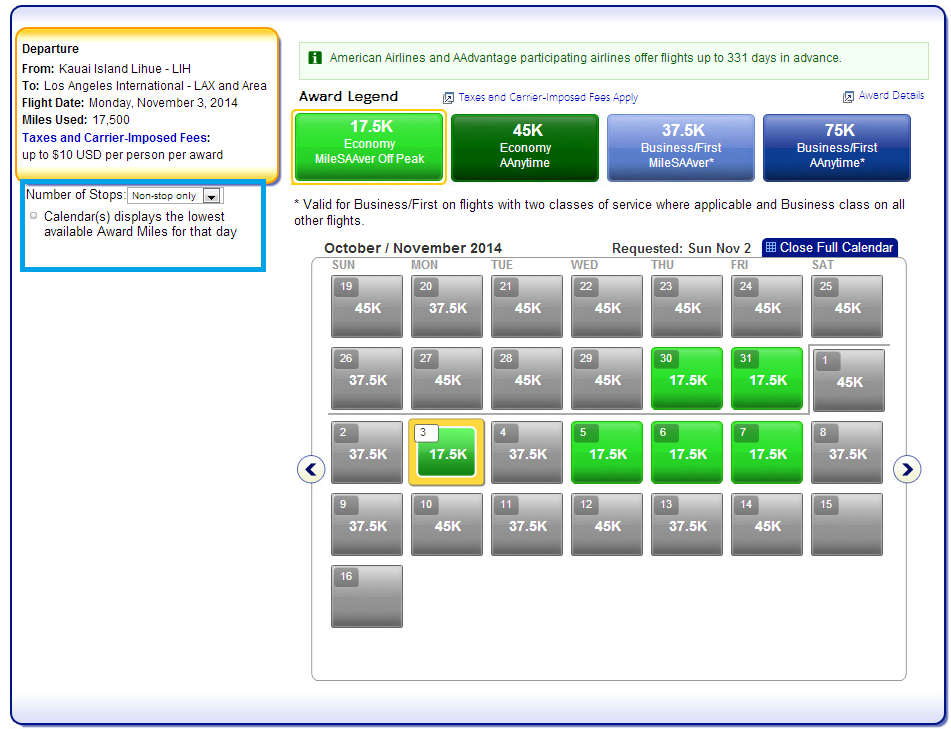The image size is (951, 729).
Task: Click the empty November 15 day tile
Action: click(x=847, y=525)
